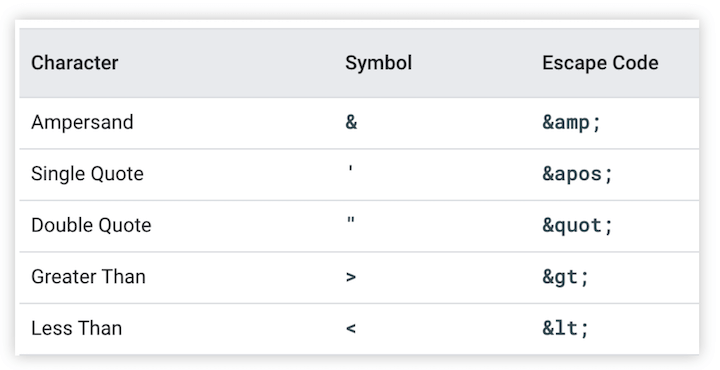Select the Double Quote row label

pos(91,225)
